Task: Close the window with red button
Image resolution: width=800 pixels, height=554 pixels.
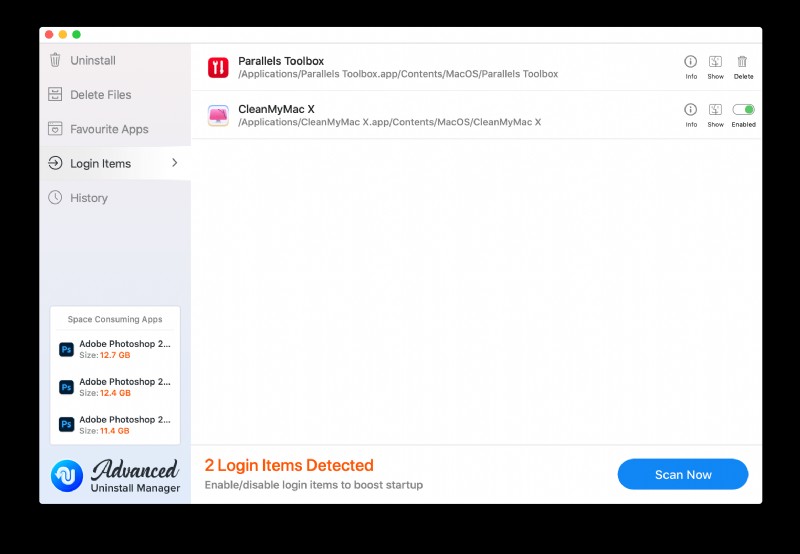Action: pyautogui.click(x=49, y=34)
